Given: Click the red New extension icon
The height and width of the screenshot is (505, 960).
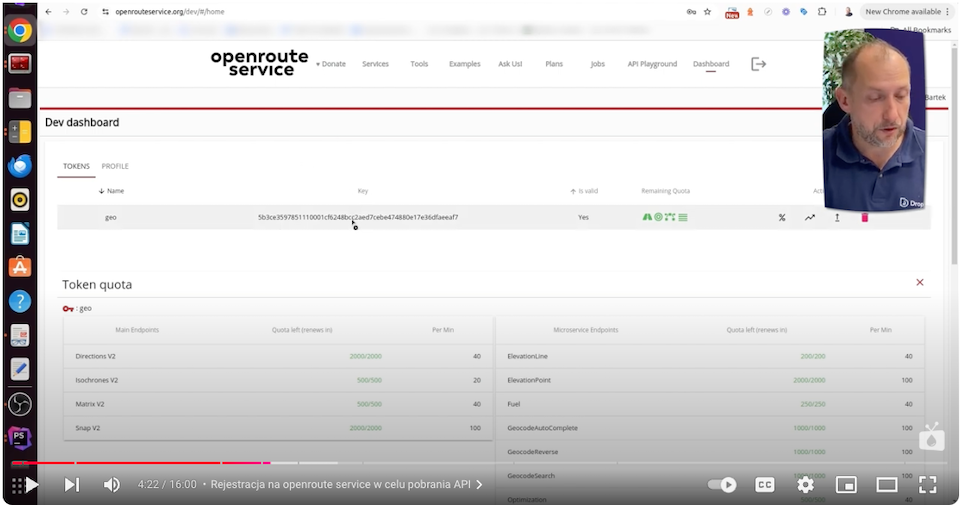Looking at the screenshot, I should pyautogui.click(x=732, y=12).
